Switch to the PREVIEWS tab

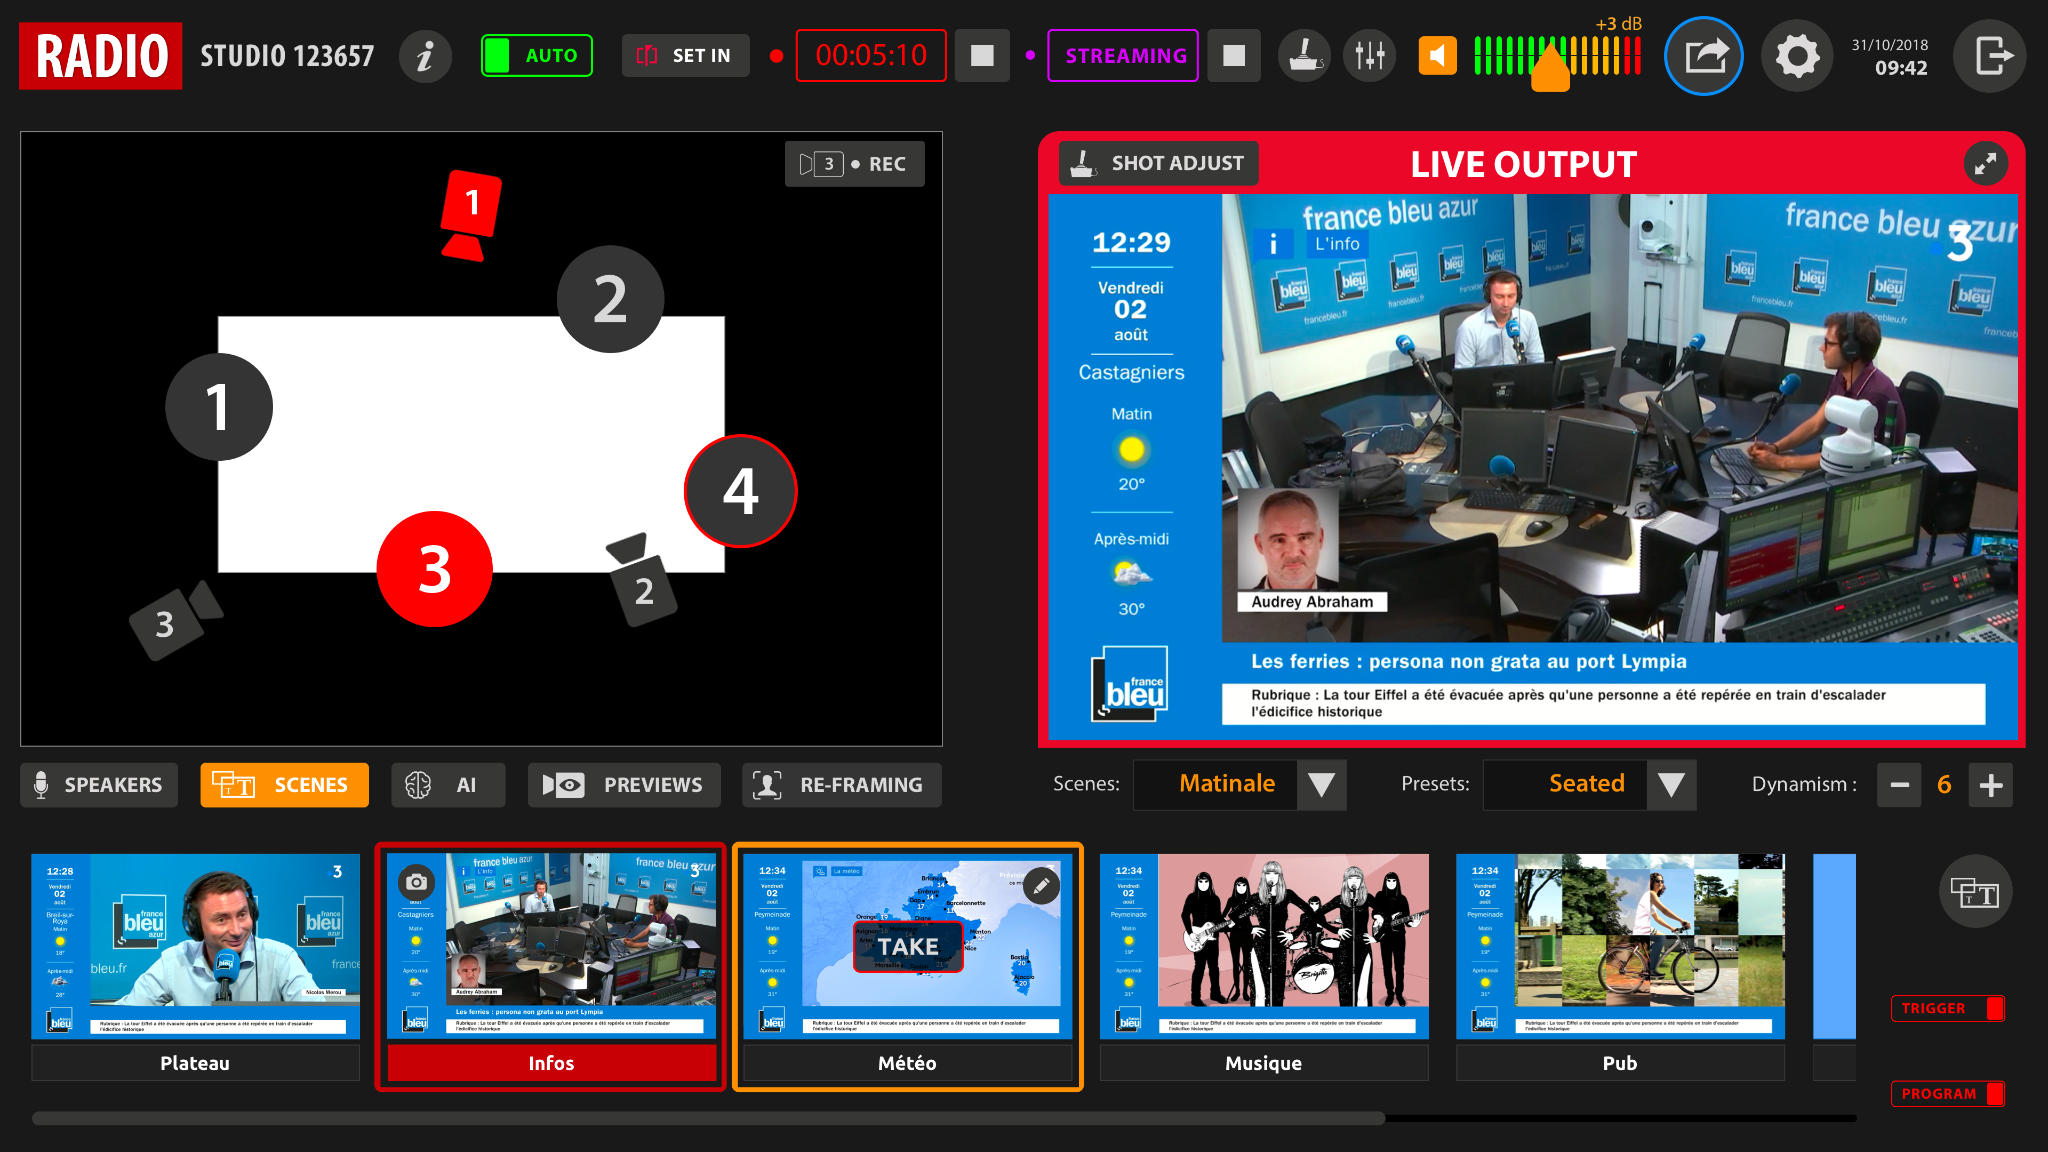(x=624, y=785)
